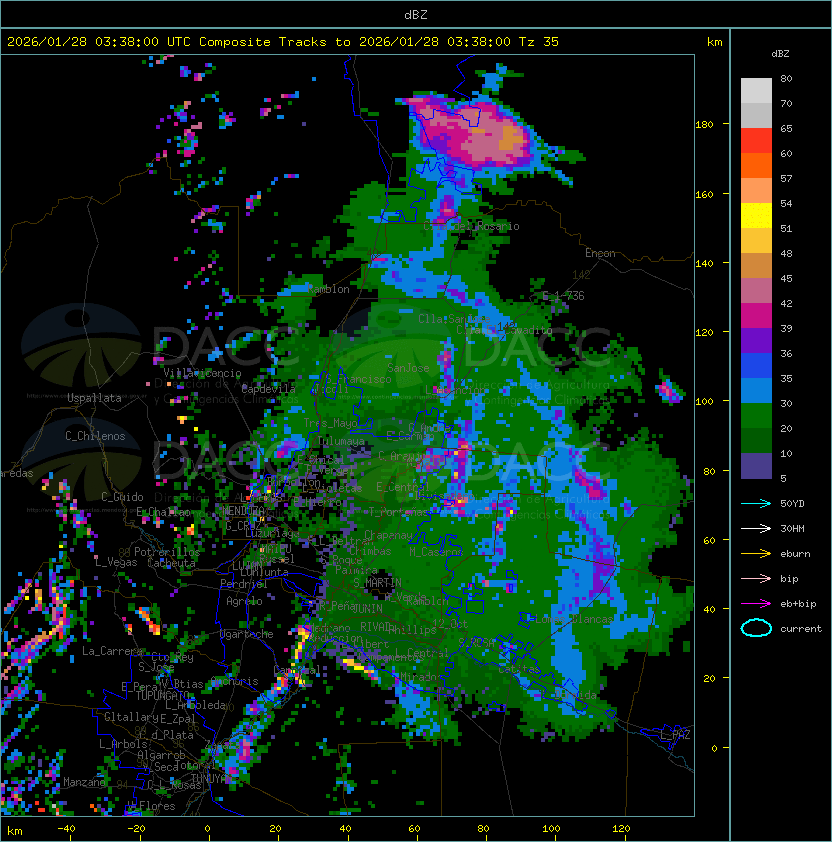Image resolution: width=832 pixels, height=842 pixels.
Task: Click the intense pink storm cell at top
Action: click(x=473, y=132)
